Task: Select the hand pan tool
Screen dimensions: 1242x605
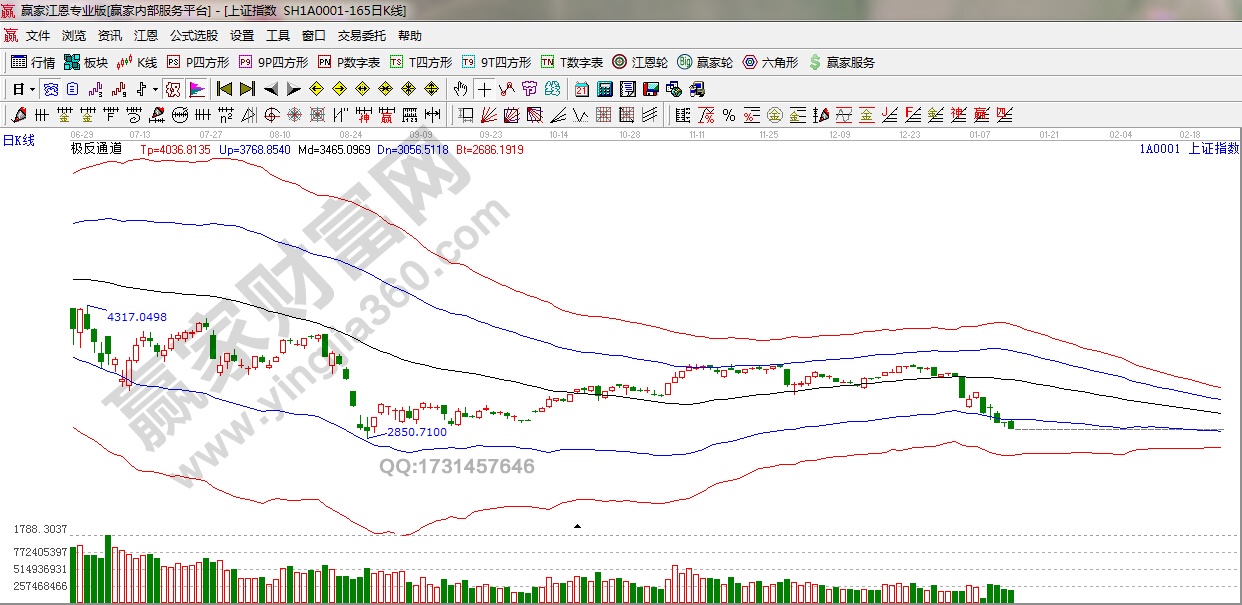Action: 461,89
